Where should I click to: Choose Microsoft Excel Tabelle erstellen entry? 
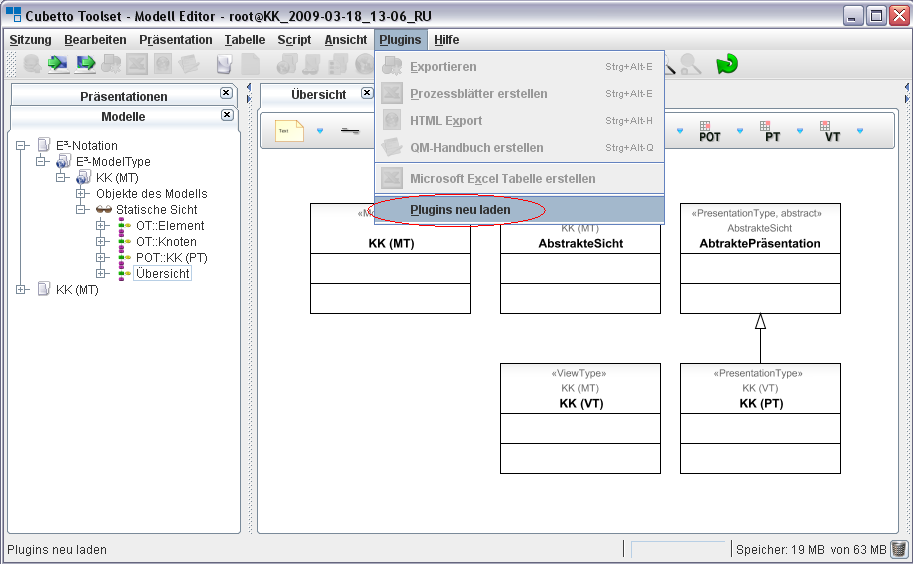click(519, 179)
